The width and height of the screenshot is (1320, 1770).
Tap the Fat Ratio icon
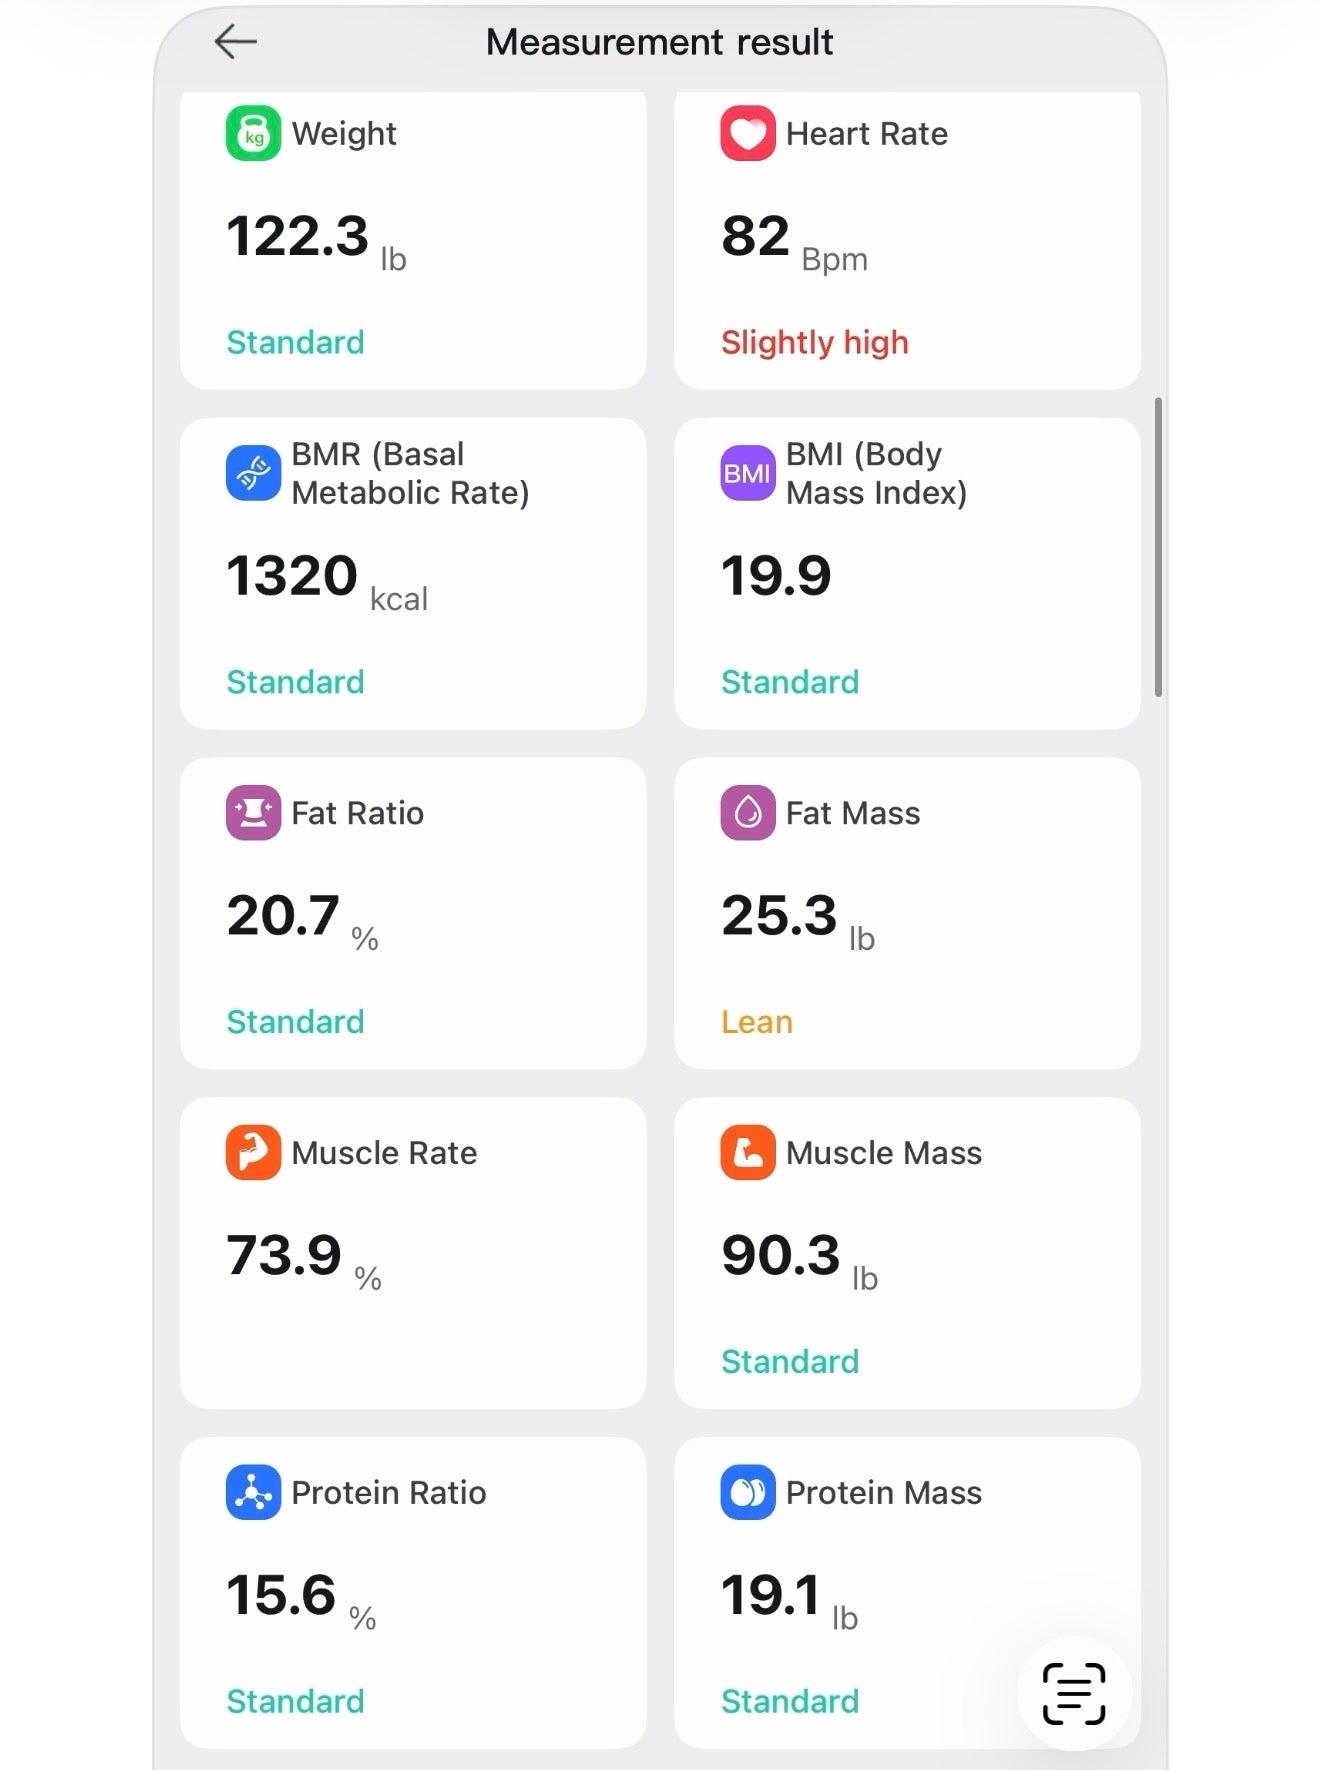click(x=253, y=813)
